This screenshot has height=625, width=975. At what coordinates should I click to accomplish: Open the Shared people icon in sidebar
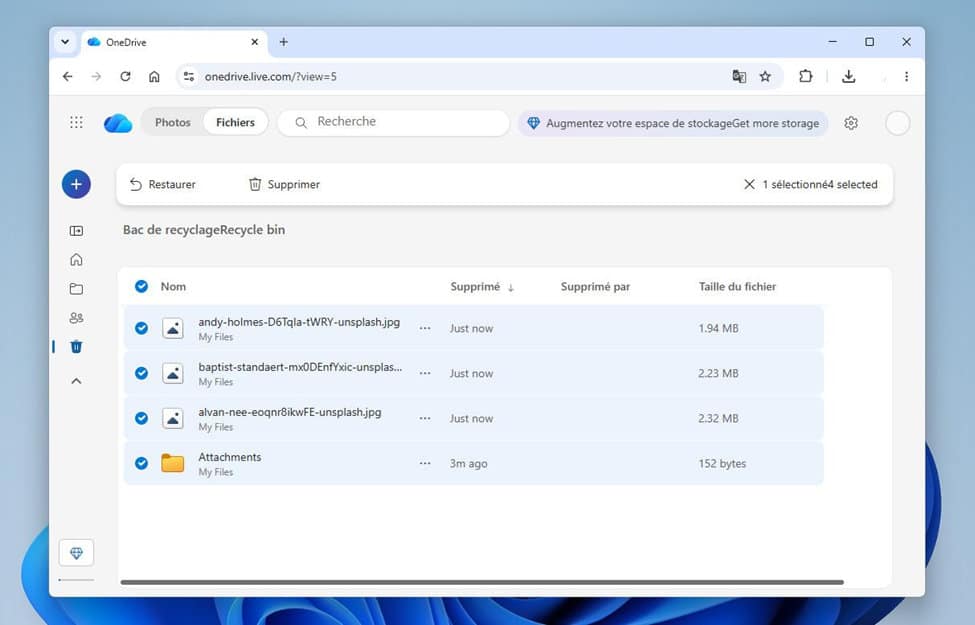click(x=76, y=318)
